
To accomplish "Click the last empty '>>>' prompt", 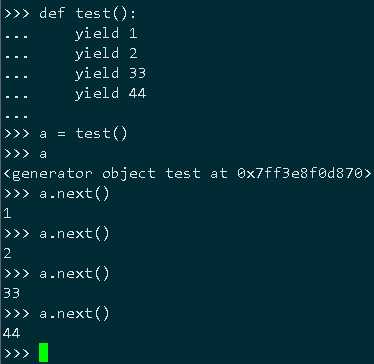I will (x=16, y=353).
